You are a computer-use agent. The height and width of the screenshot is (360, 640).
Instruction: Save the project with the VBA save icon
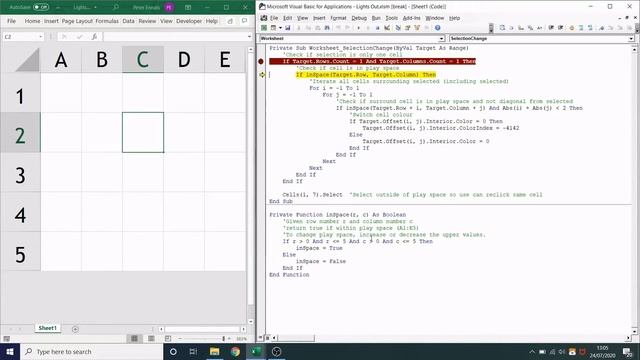pyautogui.click(x=288, y=28)
